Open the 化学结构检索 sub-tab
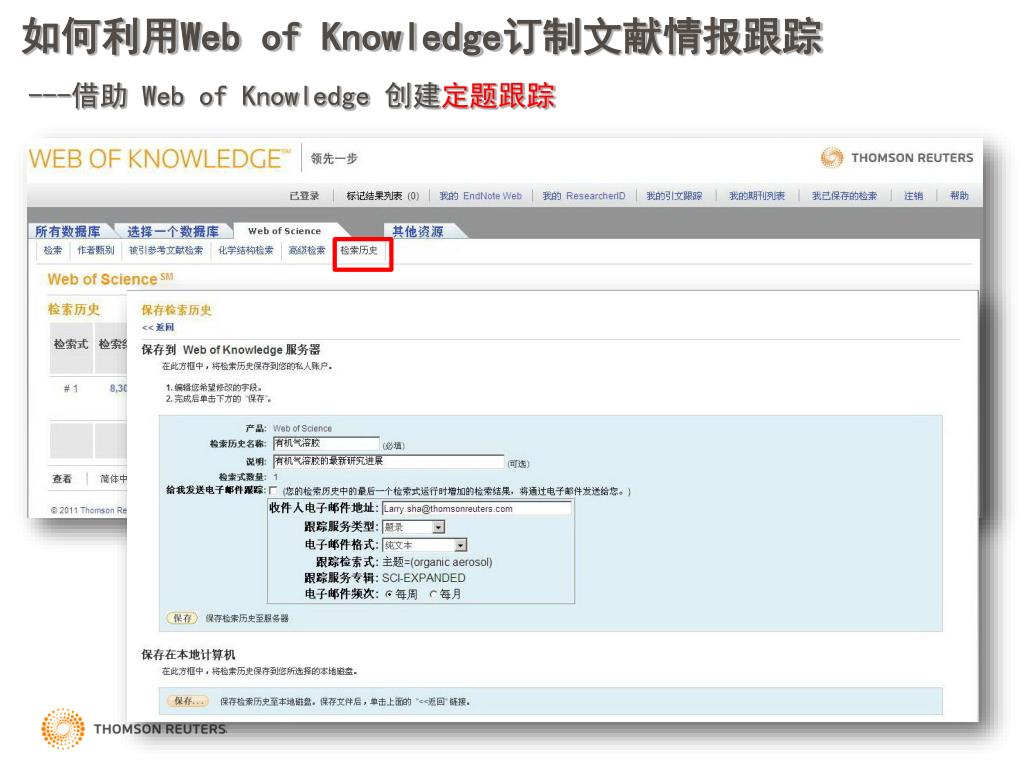 pos(246,250)
